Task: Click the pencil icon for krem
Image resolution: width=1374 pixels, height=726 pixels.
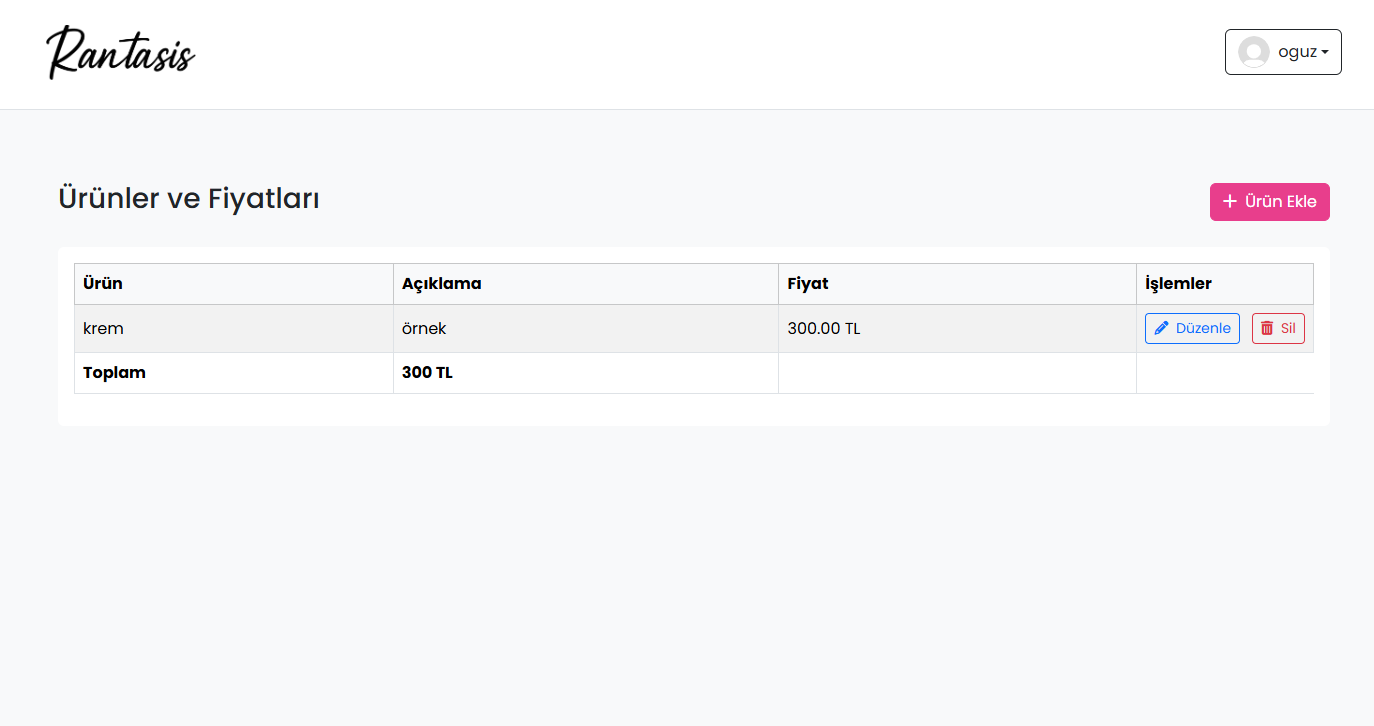Action: point(1162,328)
